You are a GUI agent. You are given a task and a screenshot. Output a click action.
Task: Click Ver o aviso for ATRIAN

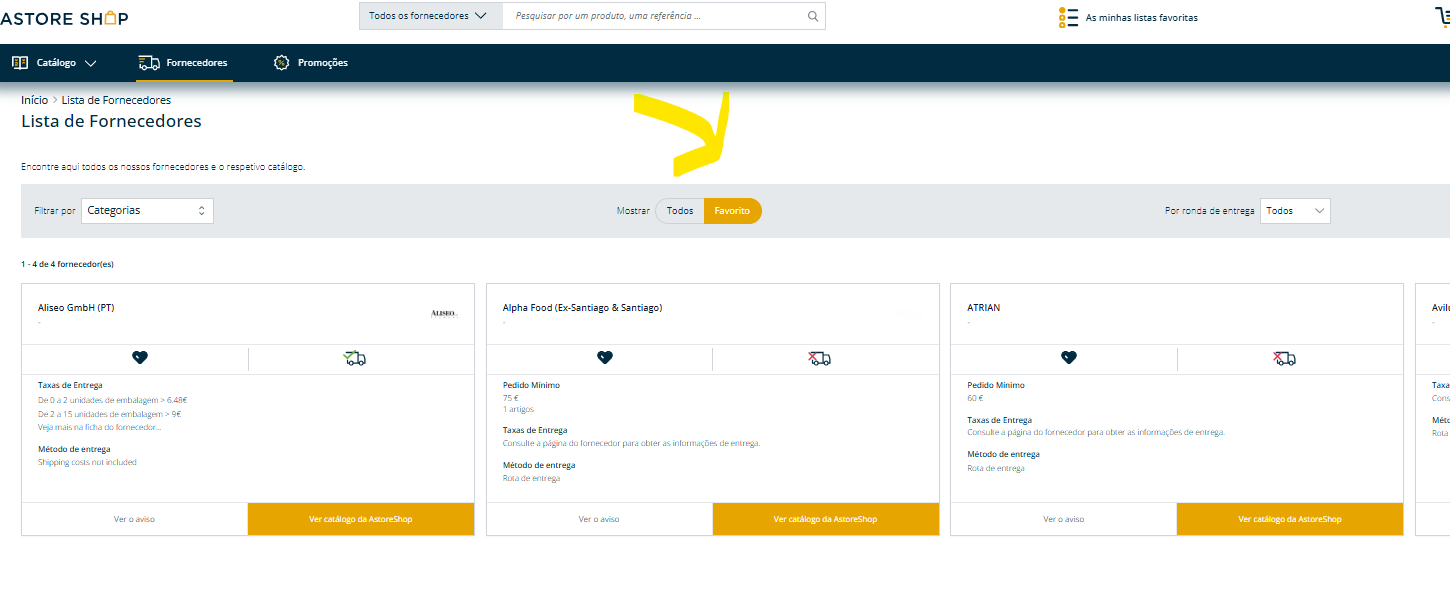1064,519
